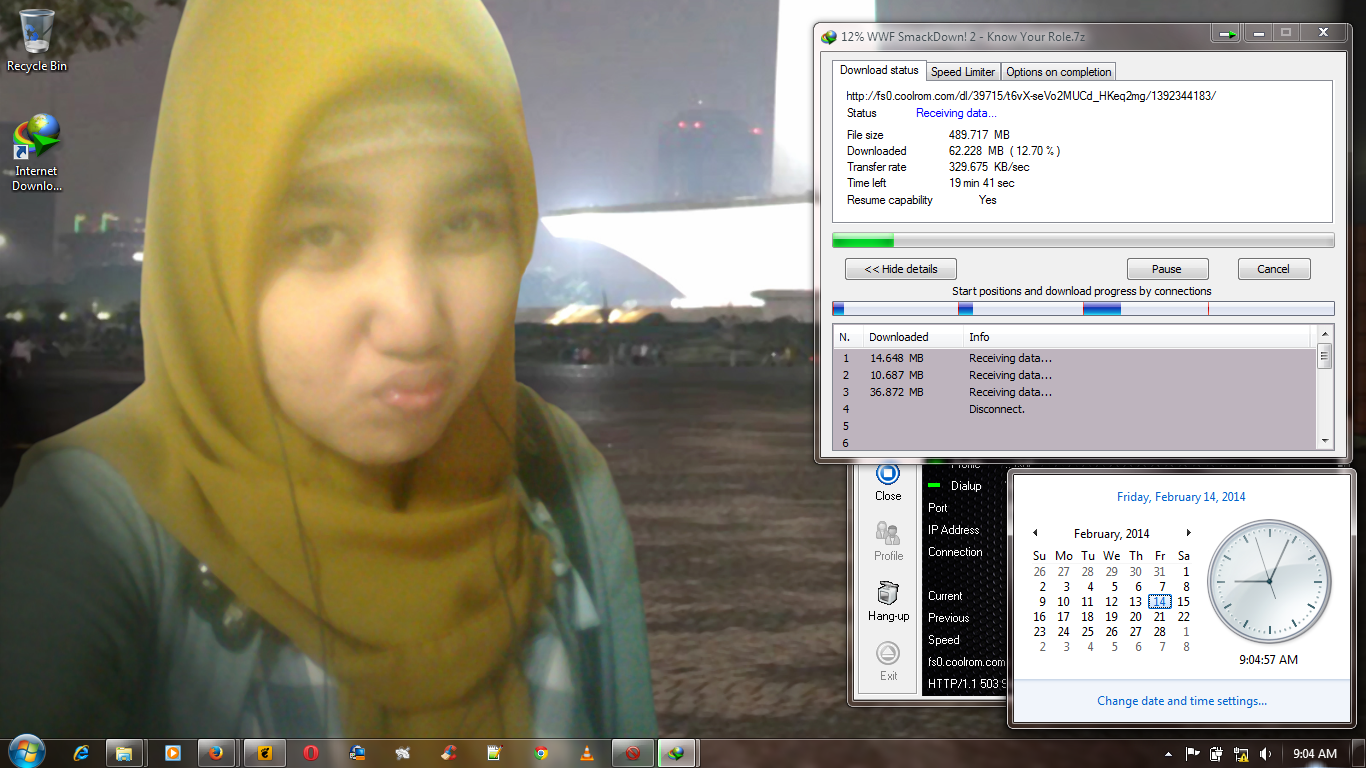Click the CCleaner taskbar icon
This screenshot has width=1366, height=768.
[451, 753]
